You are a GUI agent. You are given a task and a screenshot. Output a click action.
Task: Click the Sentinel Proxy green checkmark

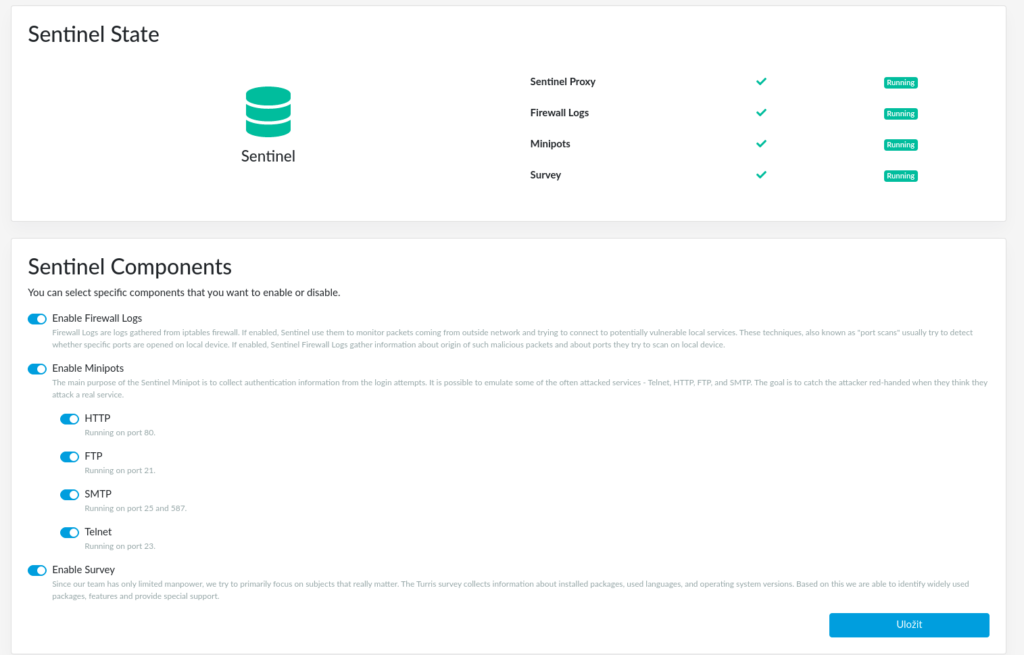(761, 82)
